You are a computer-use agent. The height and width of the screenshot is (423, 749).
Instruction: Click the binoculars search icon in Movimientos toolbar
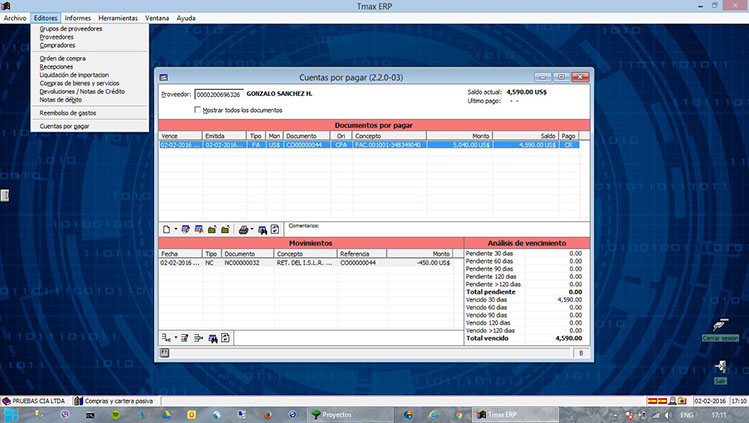(x=213, y=338)
